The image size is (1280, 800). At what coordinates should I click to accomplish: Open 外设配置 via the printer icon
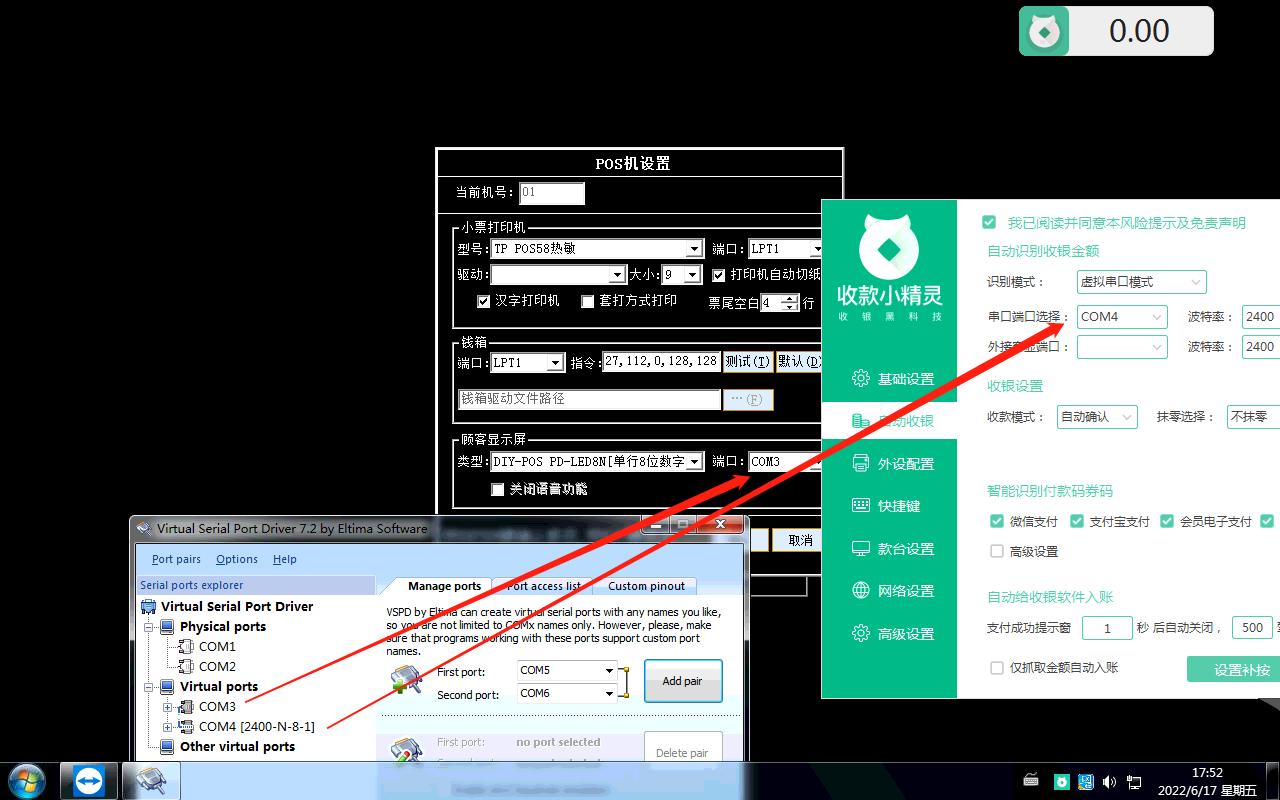(860, 463)
